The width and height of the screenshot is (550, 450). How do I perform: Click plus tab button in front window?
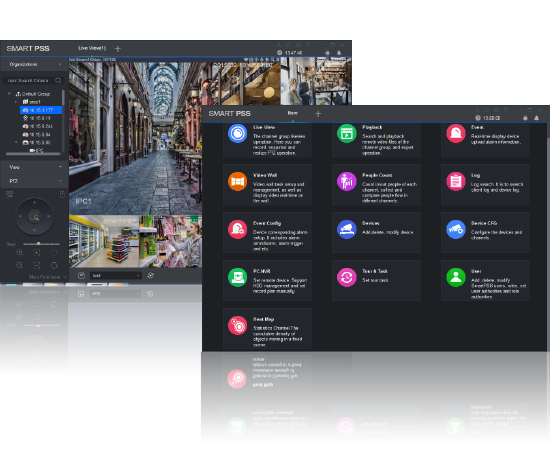tap(318, 114)
